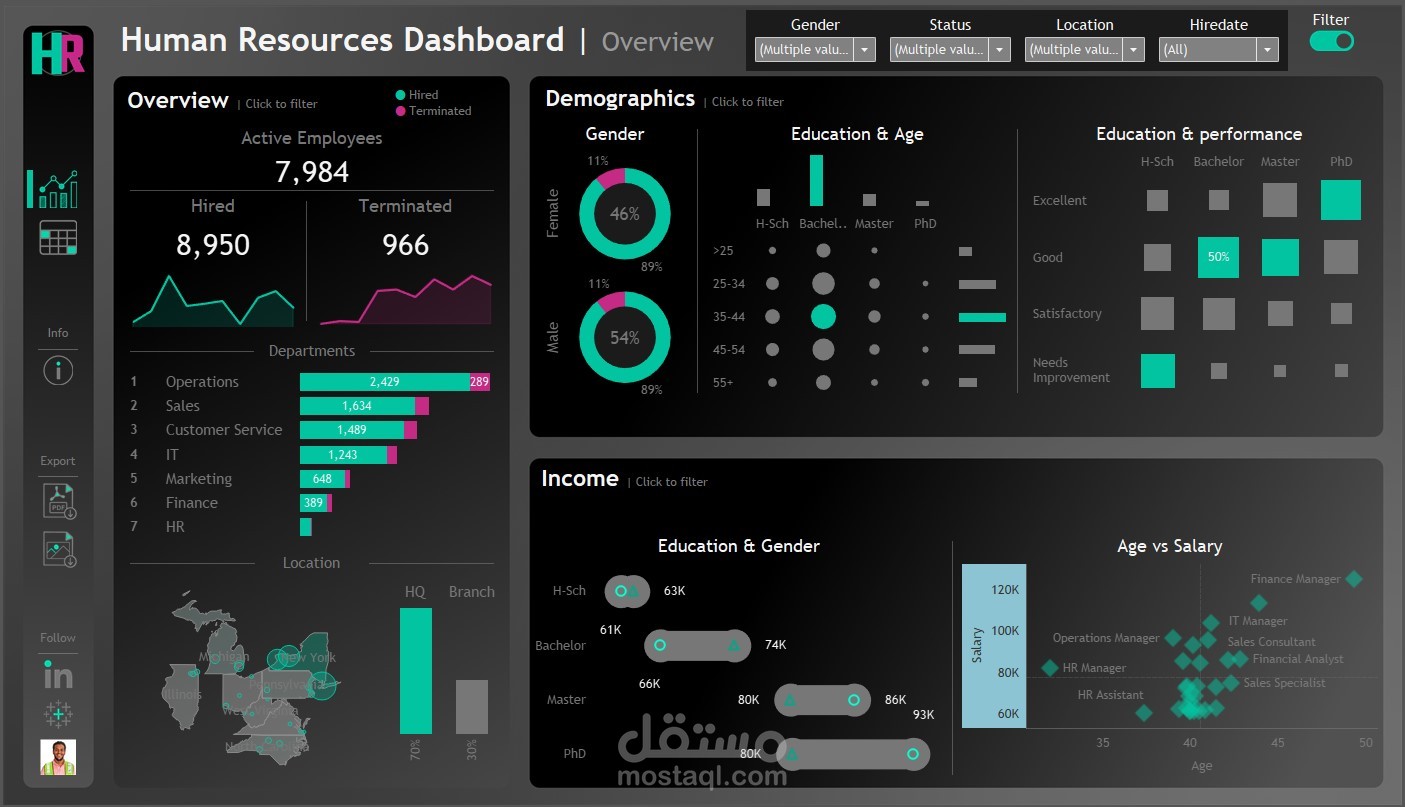Click the Satisfactory performance label
The image size is (1405, 807).
[x=1067, y=313]
